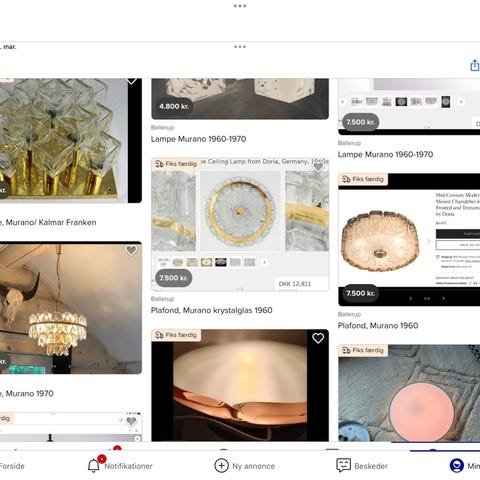Click Fiks færdig badge on Doria lamp listing

click(176, 164)
